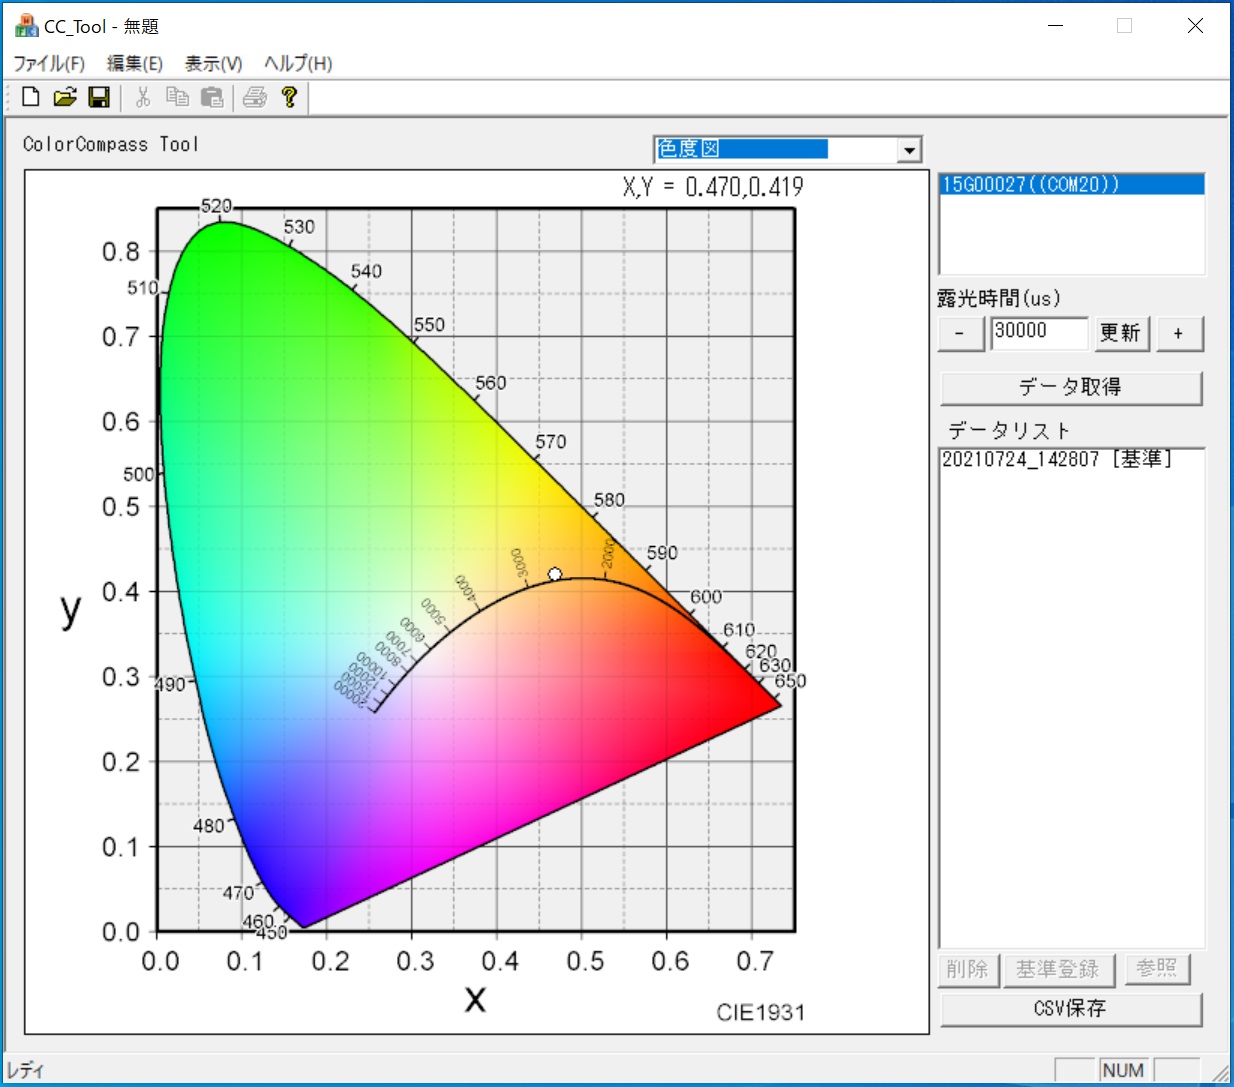Click the Open file toolbar icon

[x=65, y=97]
